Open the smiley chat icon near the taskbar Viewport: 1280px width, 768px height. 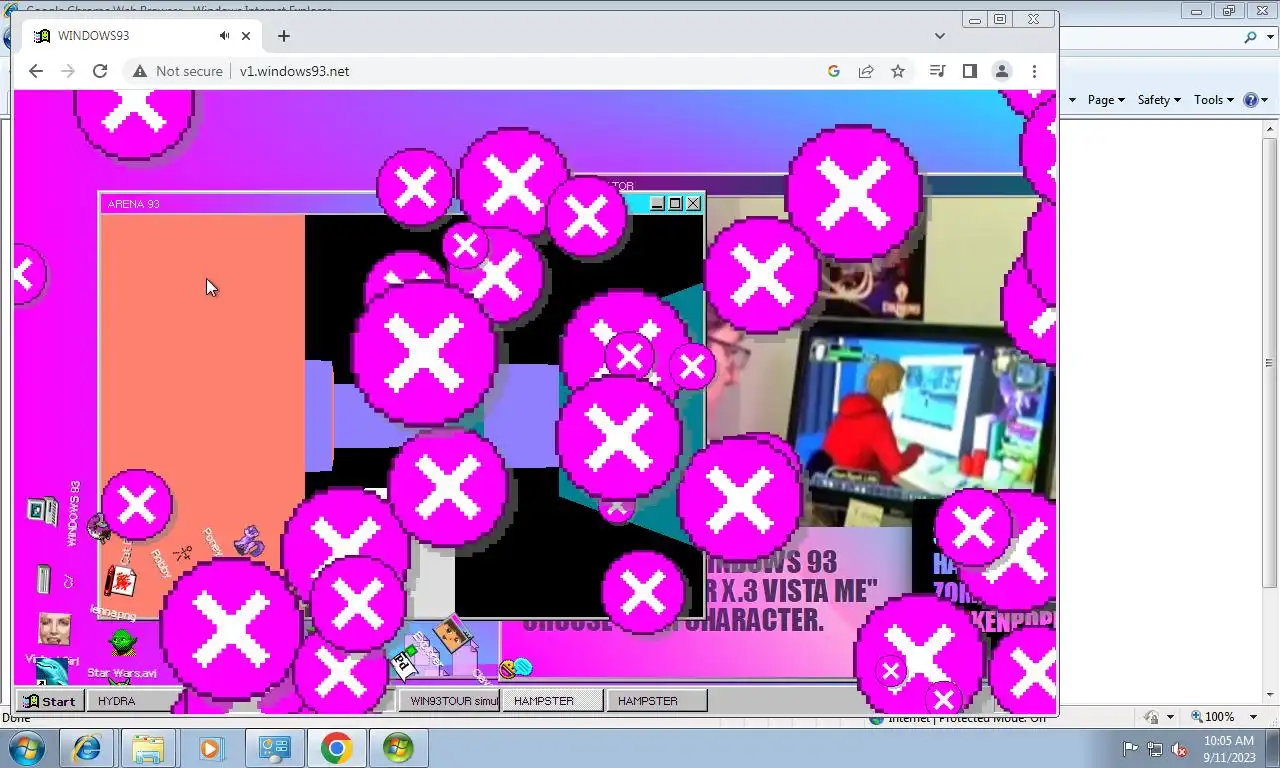pos(515,668)
